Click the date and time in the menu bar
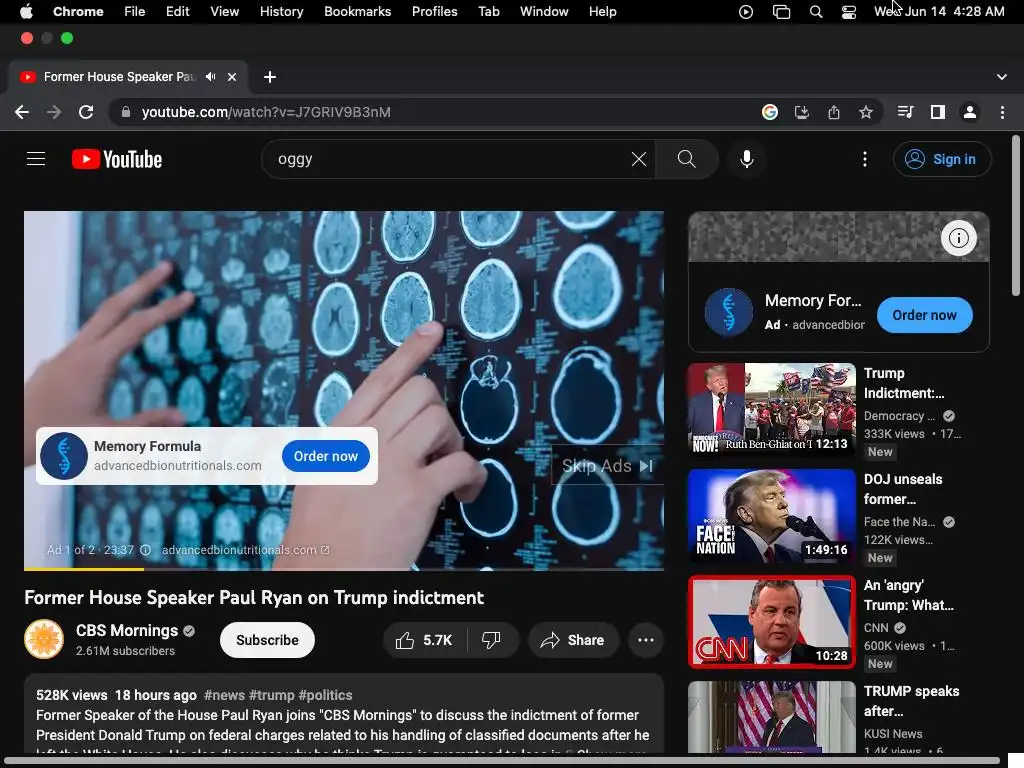This screenshot has width=1024, height=768. coord(939,12)
